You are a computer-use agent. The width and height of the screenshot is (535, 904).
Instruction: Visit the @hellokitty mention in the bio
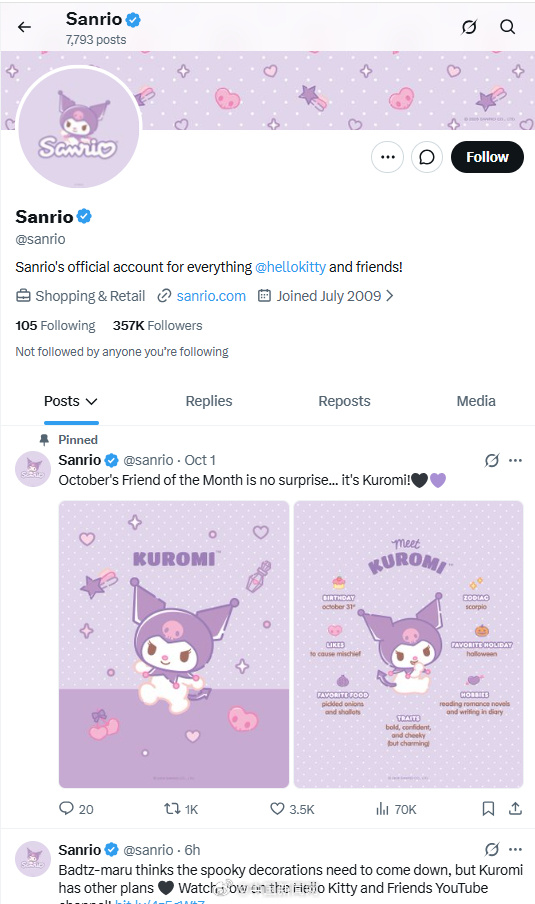pos(290,267)
